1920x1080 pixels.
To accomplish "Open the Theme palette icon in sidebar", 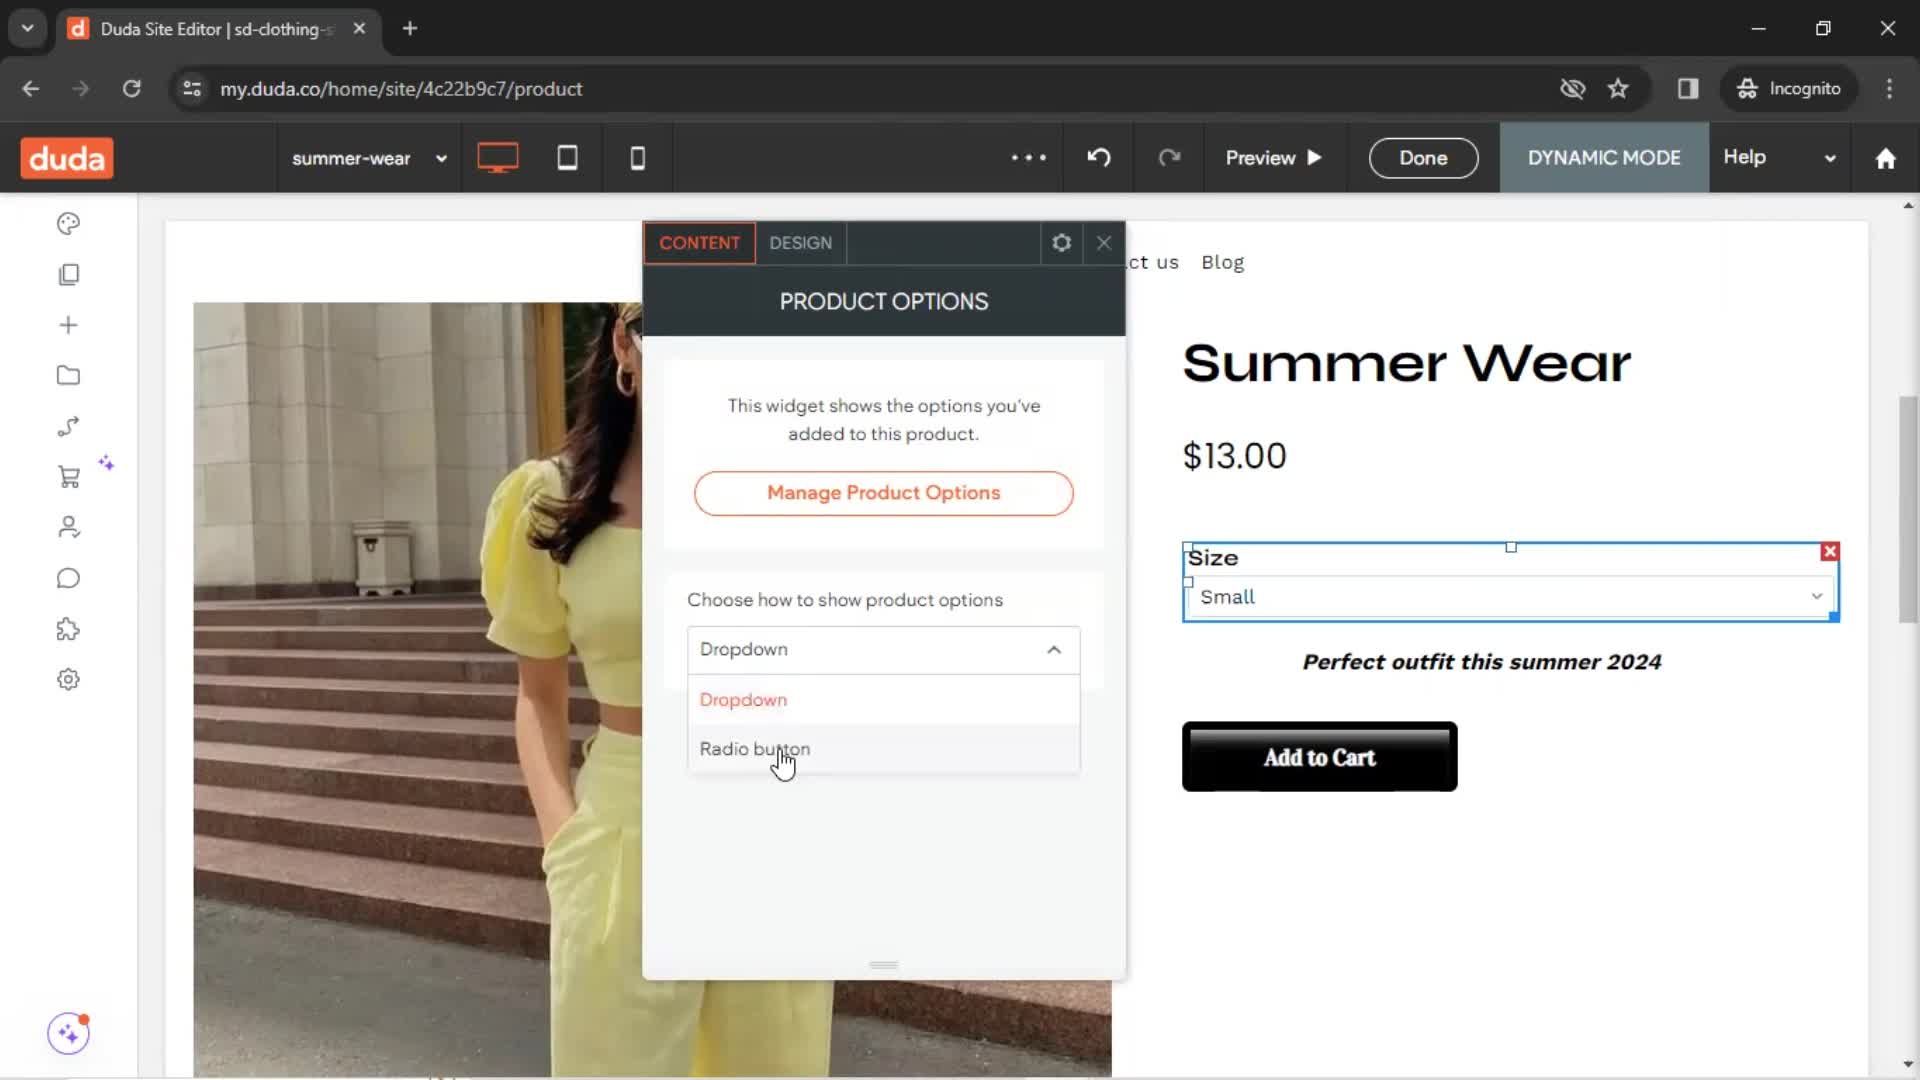I will pyautogui.click(x=68, y=223).
